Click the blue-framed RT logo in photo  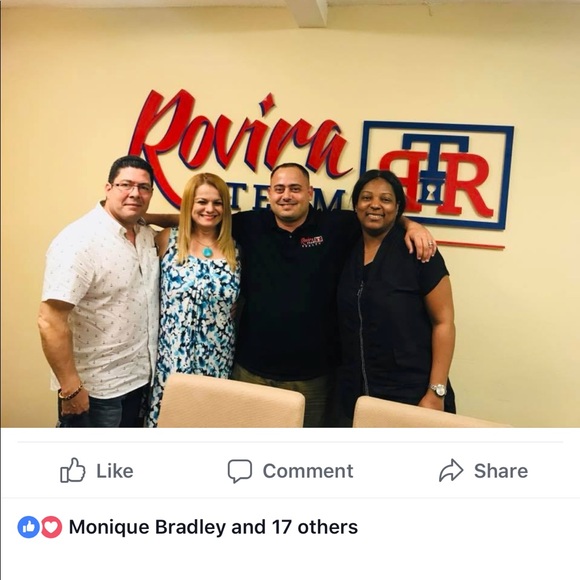(437, 175)
